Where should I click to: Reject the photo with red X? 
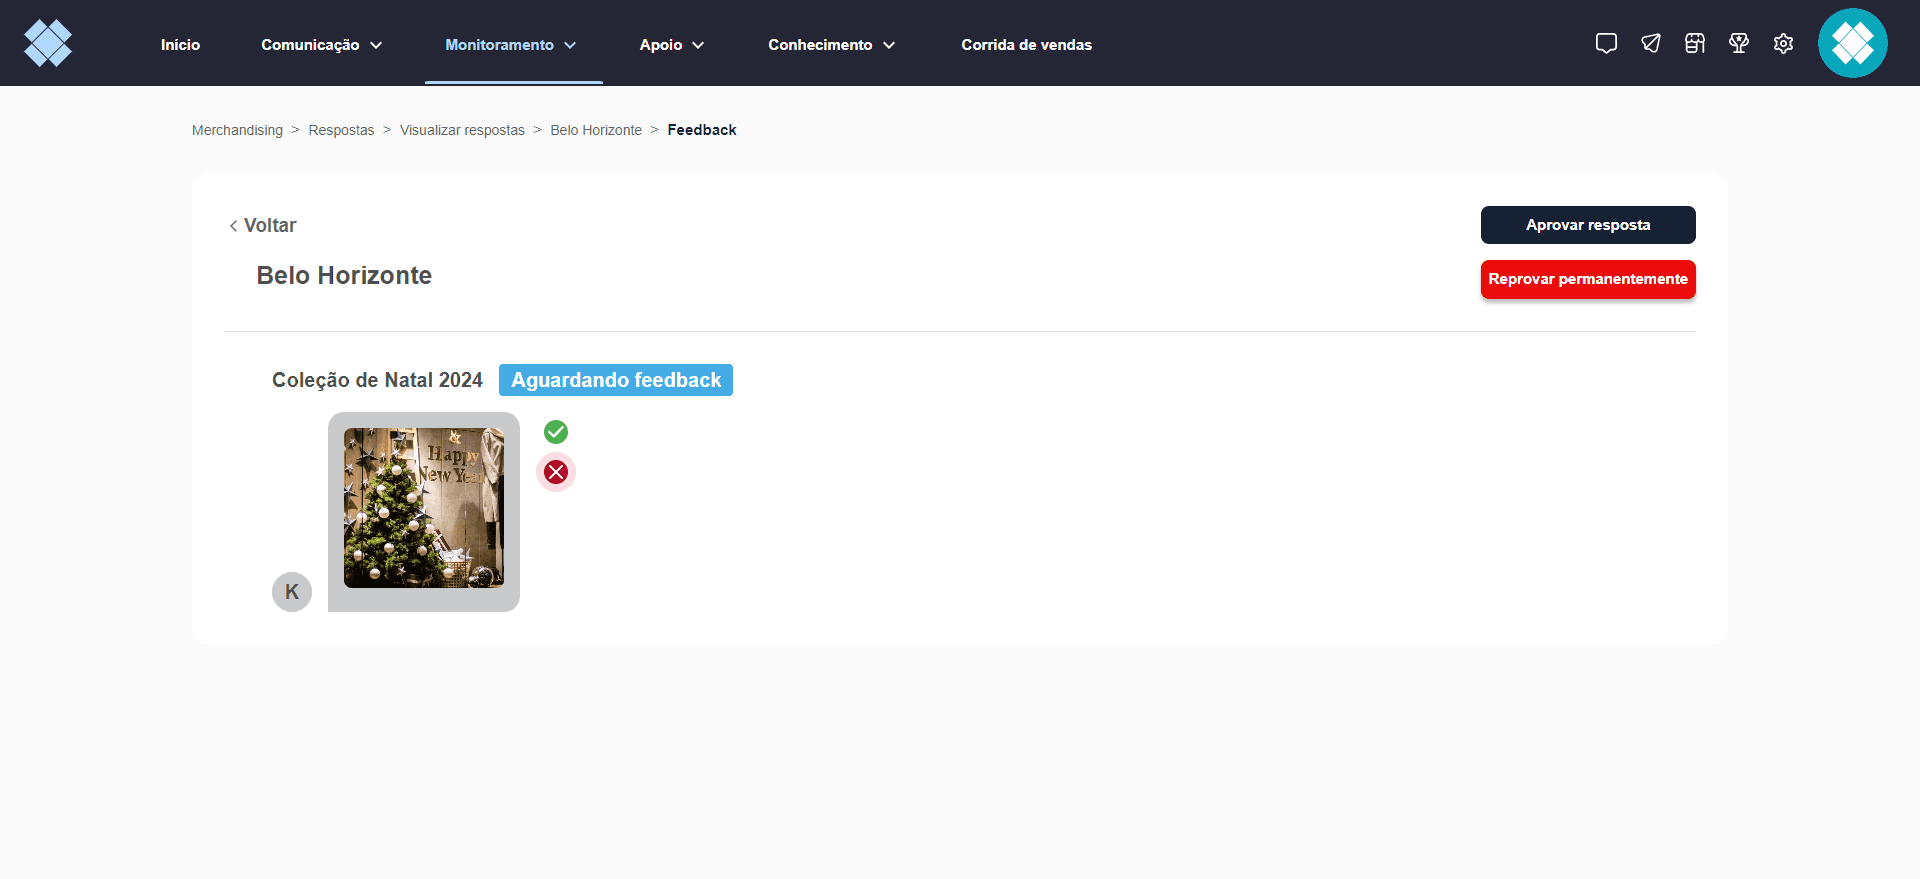(556, 472)
